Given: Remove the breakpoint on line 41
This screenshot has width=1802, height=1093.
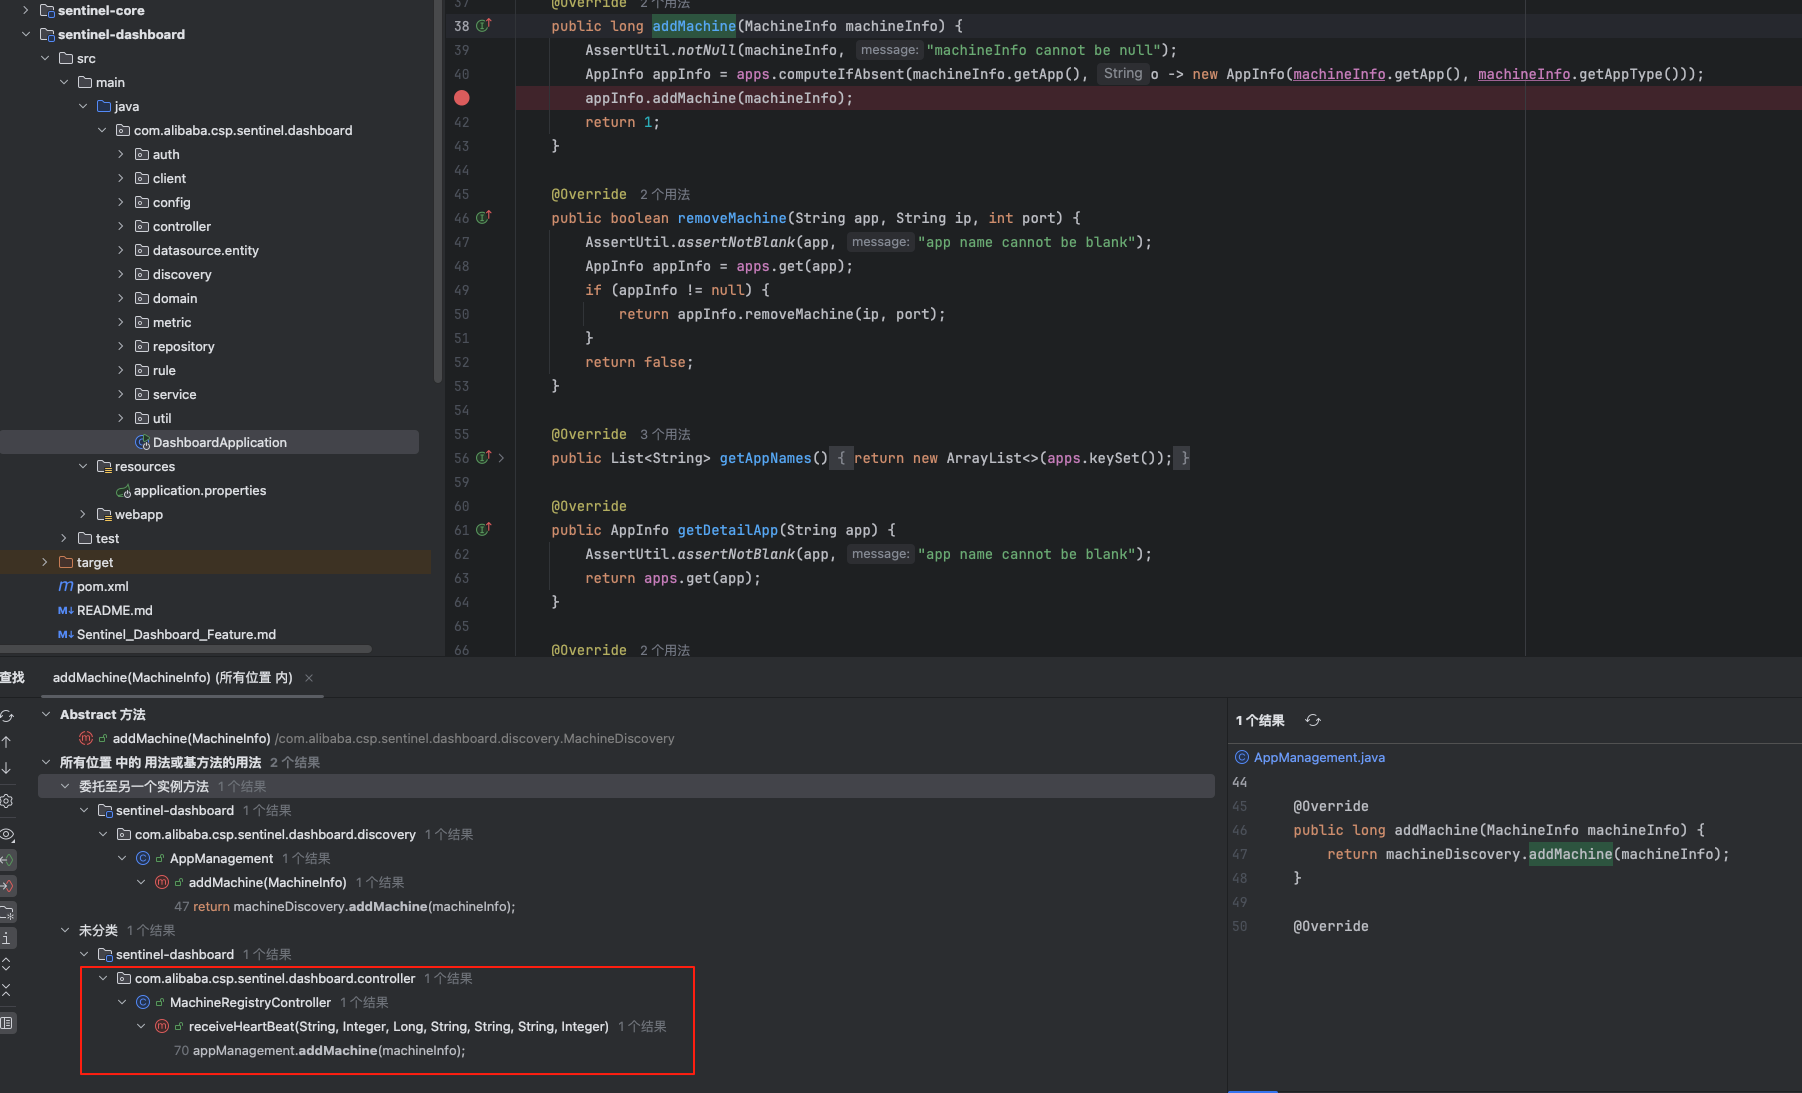Looking at the screenshot, I should click(x=461, y=98).
